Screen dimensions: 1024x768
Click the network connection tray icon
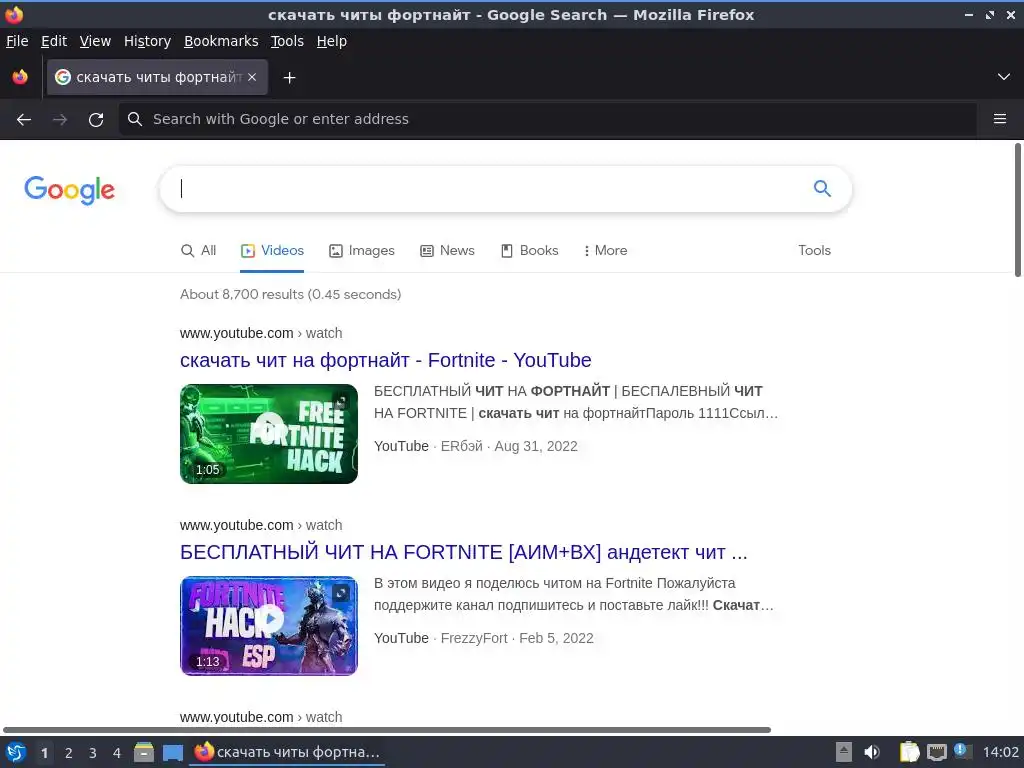click(x=937, y=752)
